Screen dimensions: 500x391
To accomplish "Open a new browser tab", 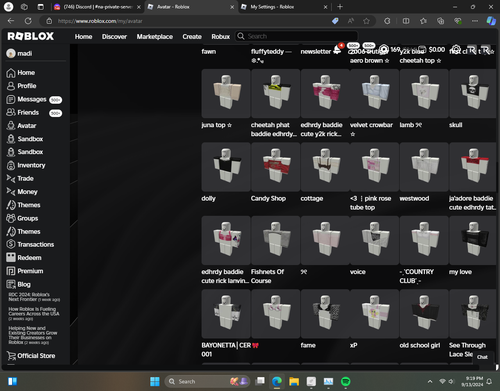I will [x=340, y=7].
